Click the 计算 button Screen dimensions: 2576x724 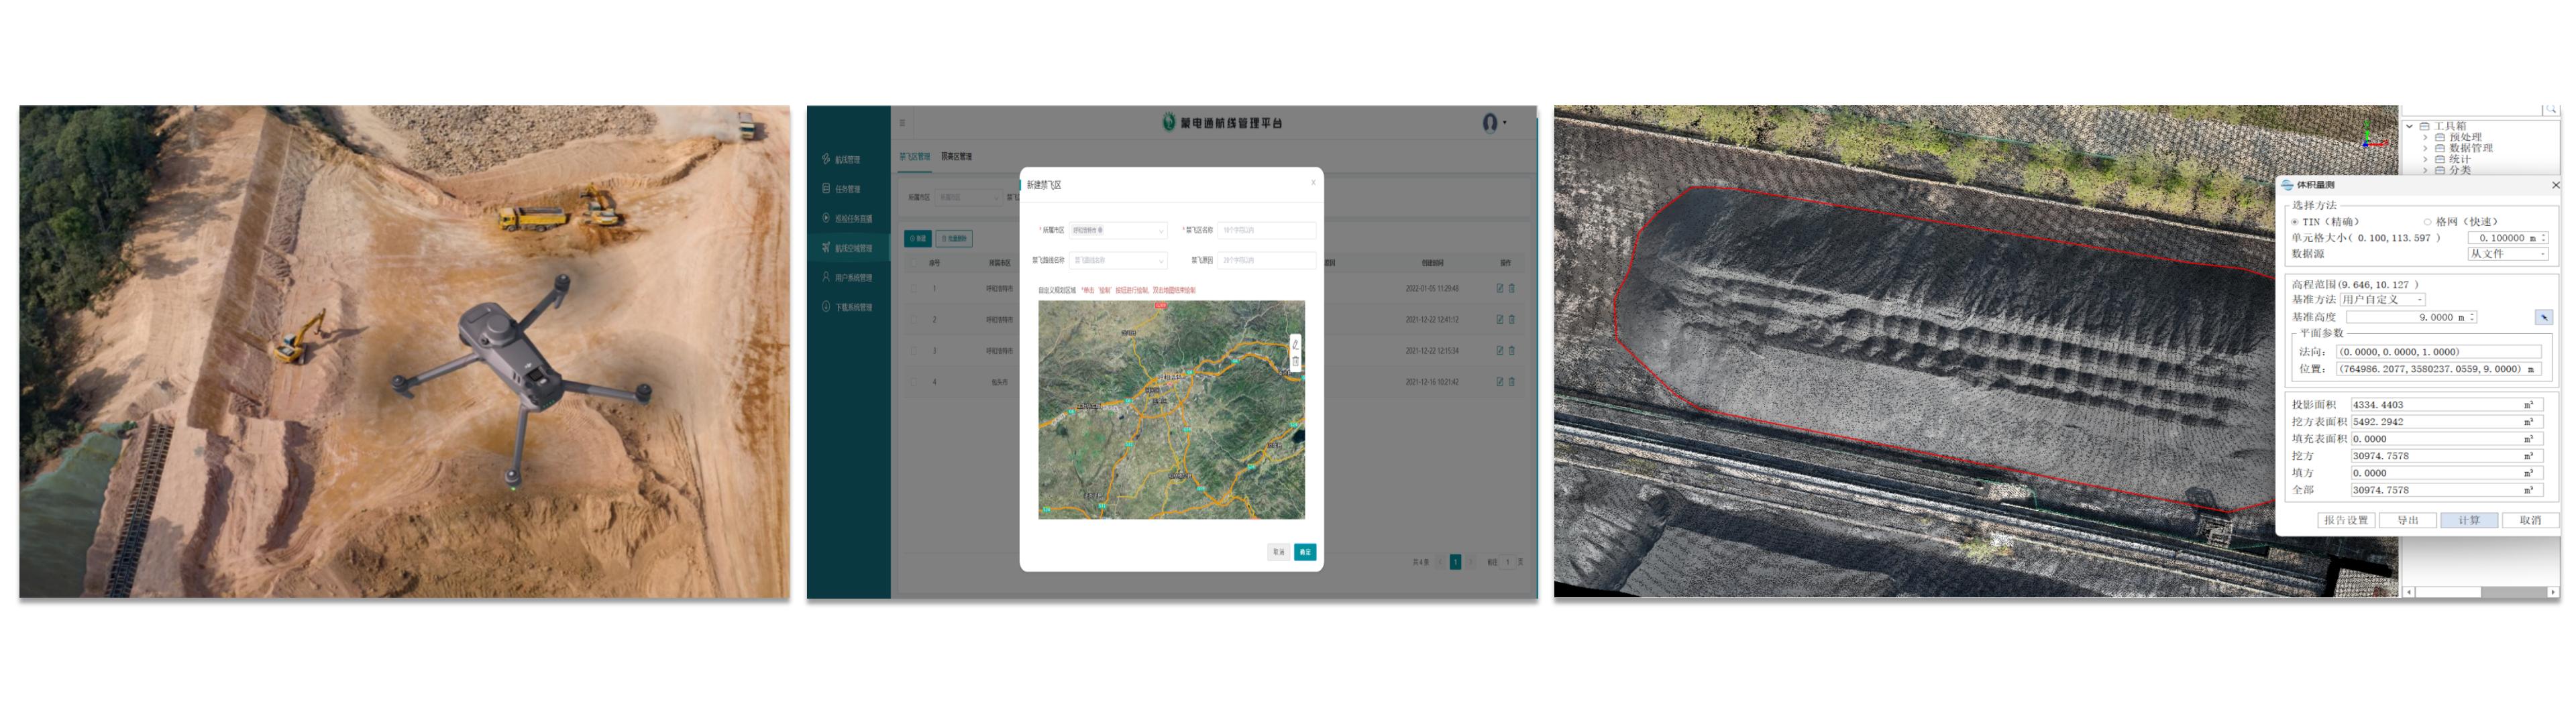click(2468, 520)
